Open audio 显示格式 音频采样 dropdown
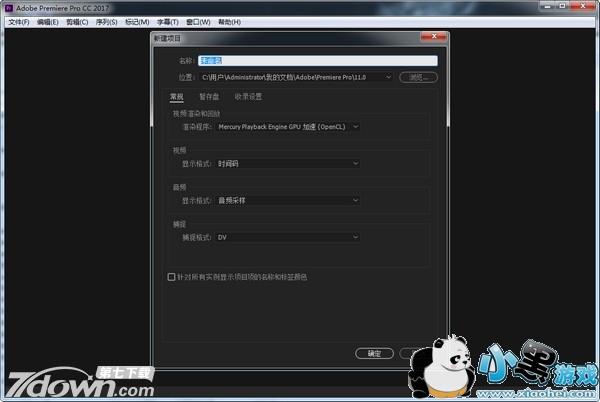600x402 pixels. pos(288,200)
